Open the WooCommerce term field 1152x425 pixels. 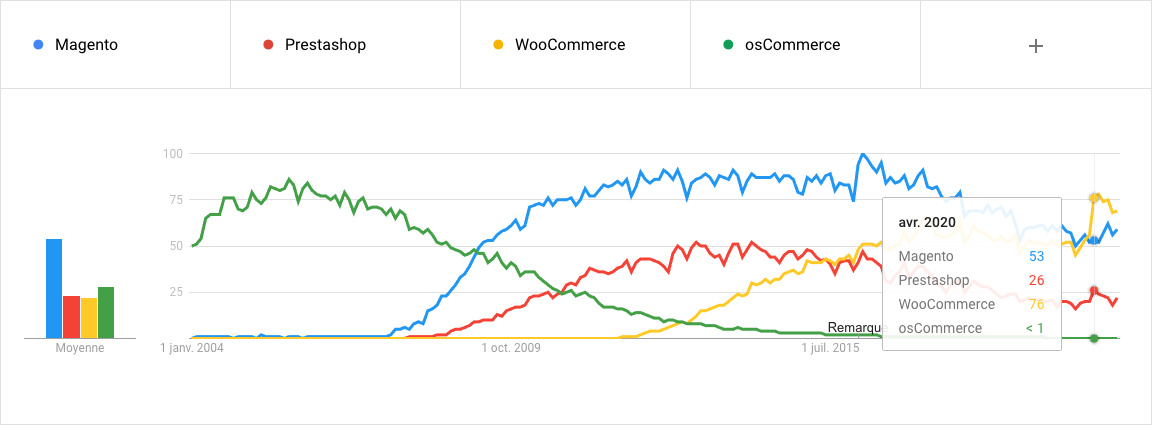tap(569, 45)
